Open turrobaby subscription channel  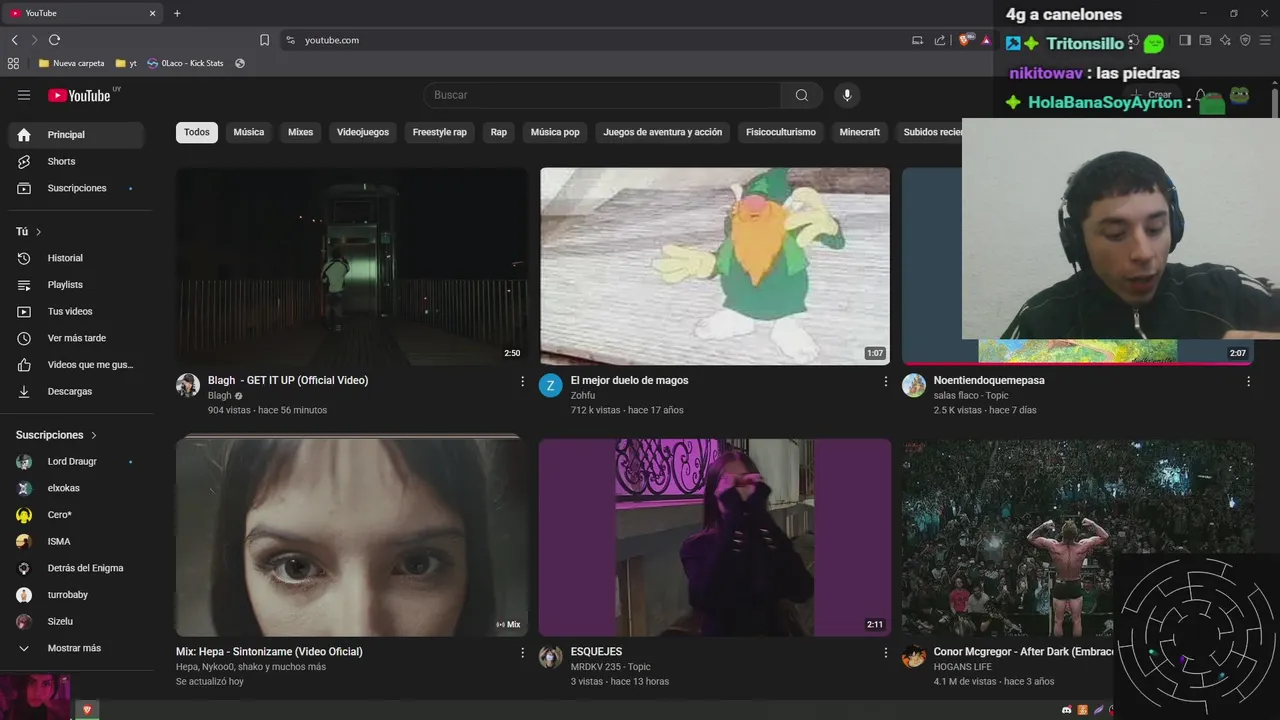[x=76, y=595]
